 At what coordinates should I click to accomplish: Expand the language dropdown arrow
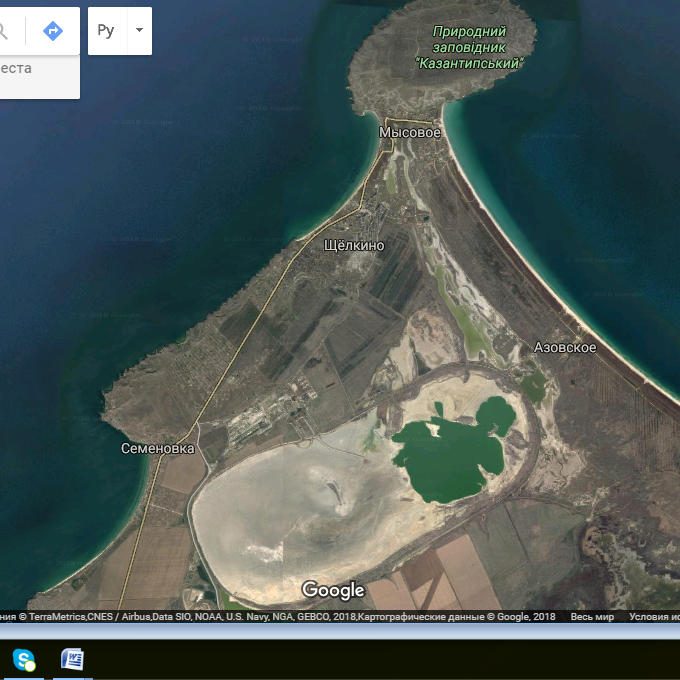(139, 31)
